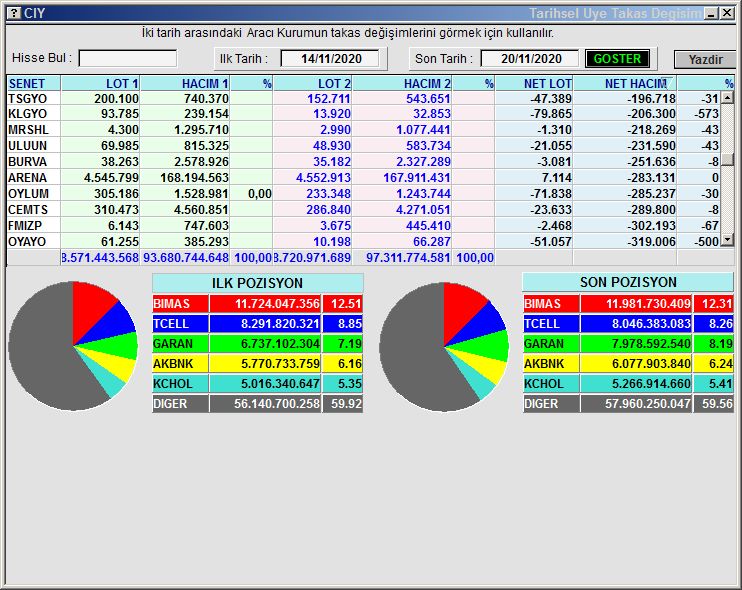
Task: Click the SON POZISYON pie chart
Action: pyautogui.click(x=444, y=346)
